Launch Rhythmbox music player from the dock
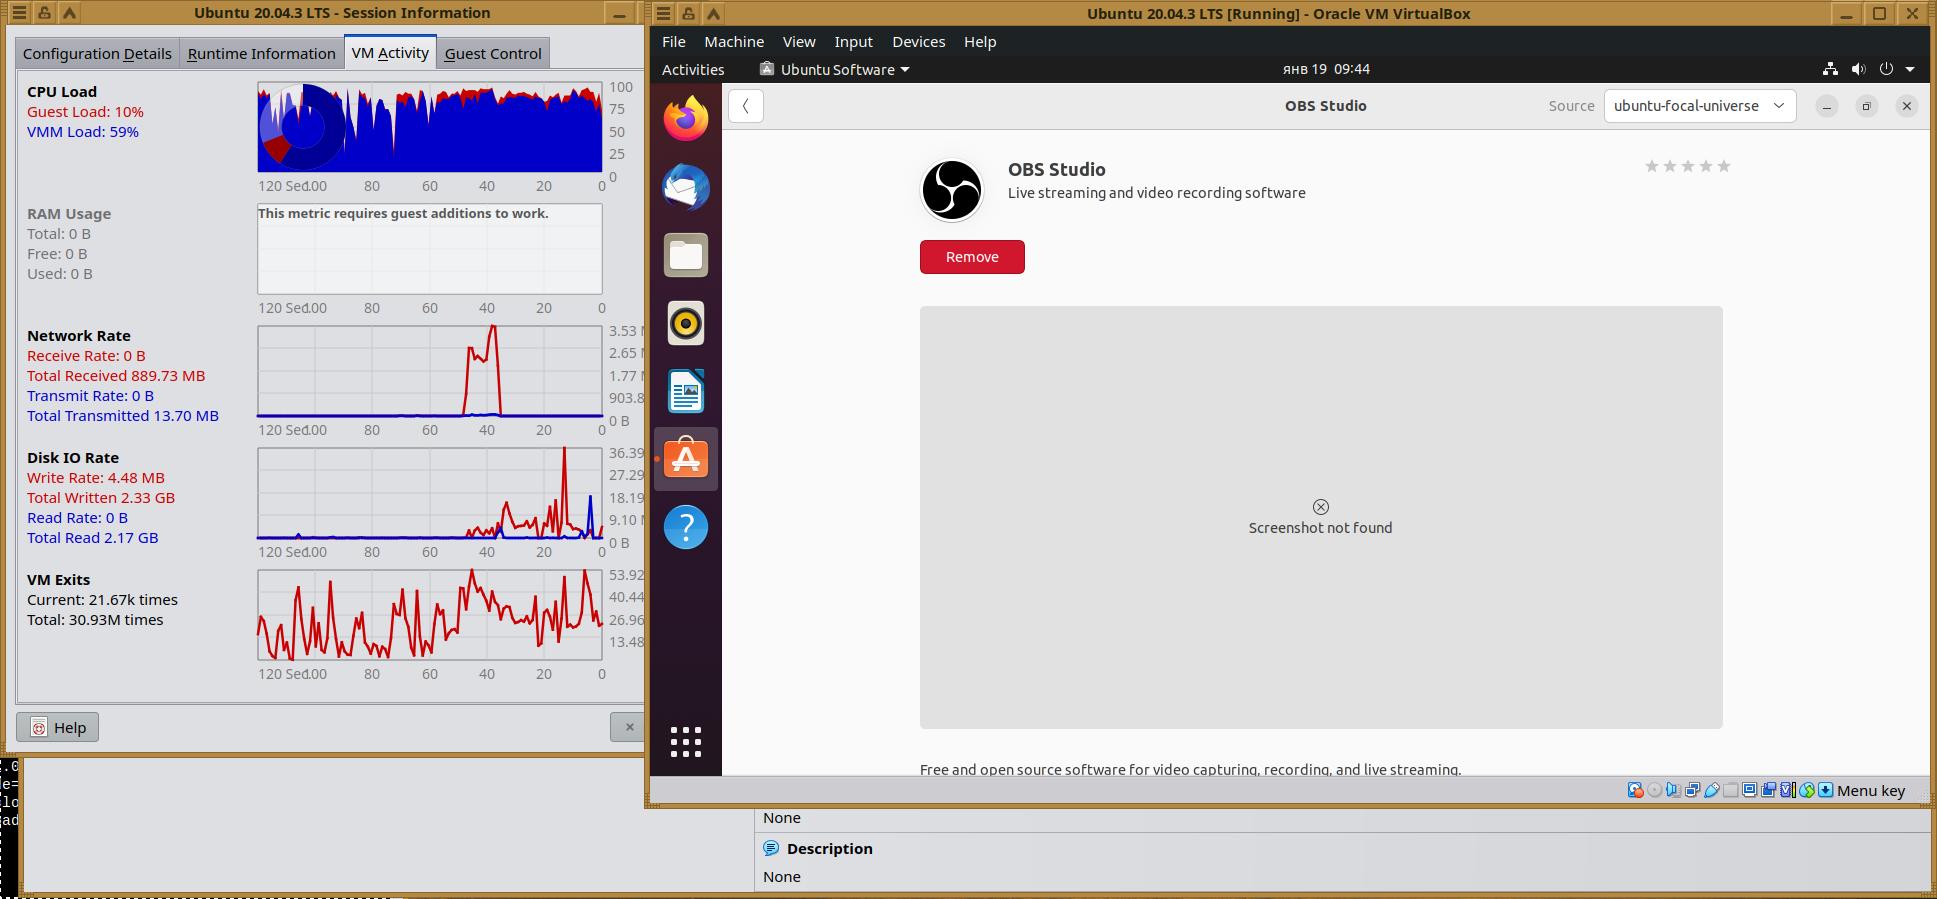The width and height of the screenshot is (1937, 899). pos(686,323)
